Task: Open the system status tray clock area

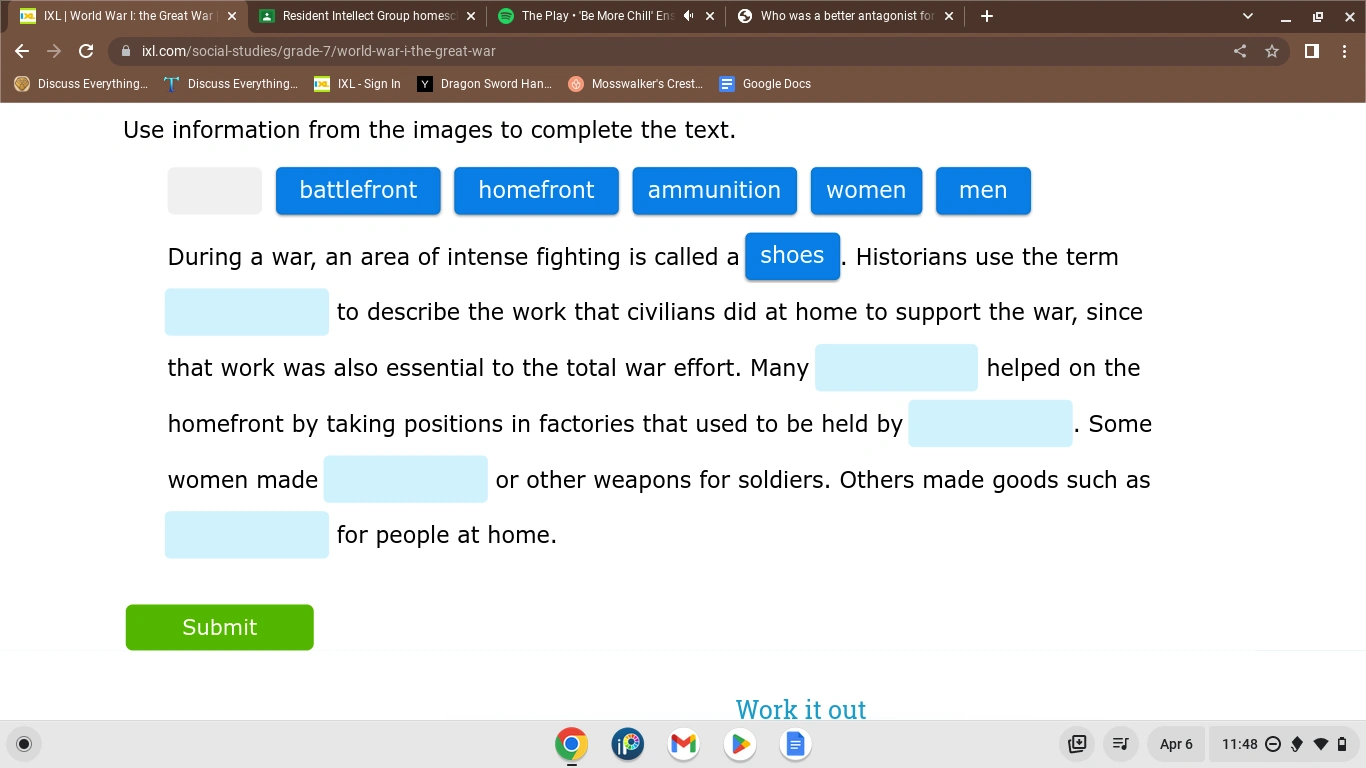Action: [1240, 744]
